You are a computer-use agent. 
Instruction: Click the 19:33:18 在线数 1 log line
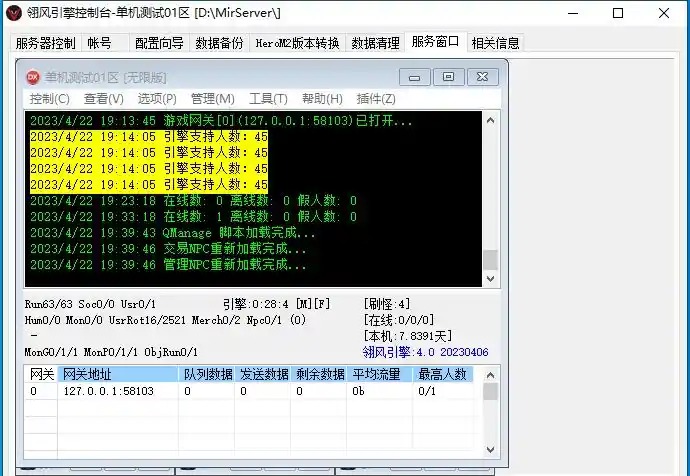[x=194, y=217]
